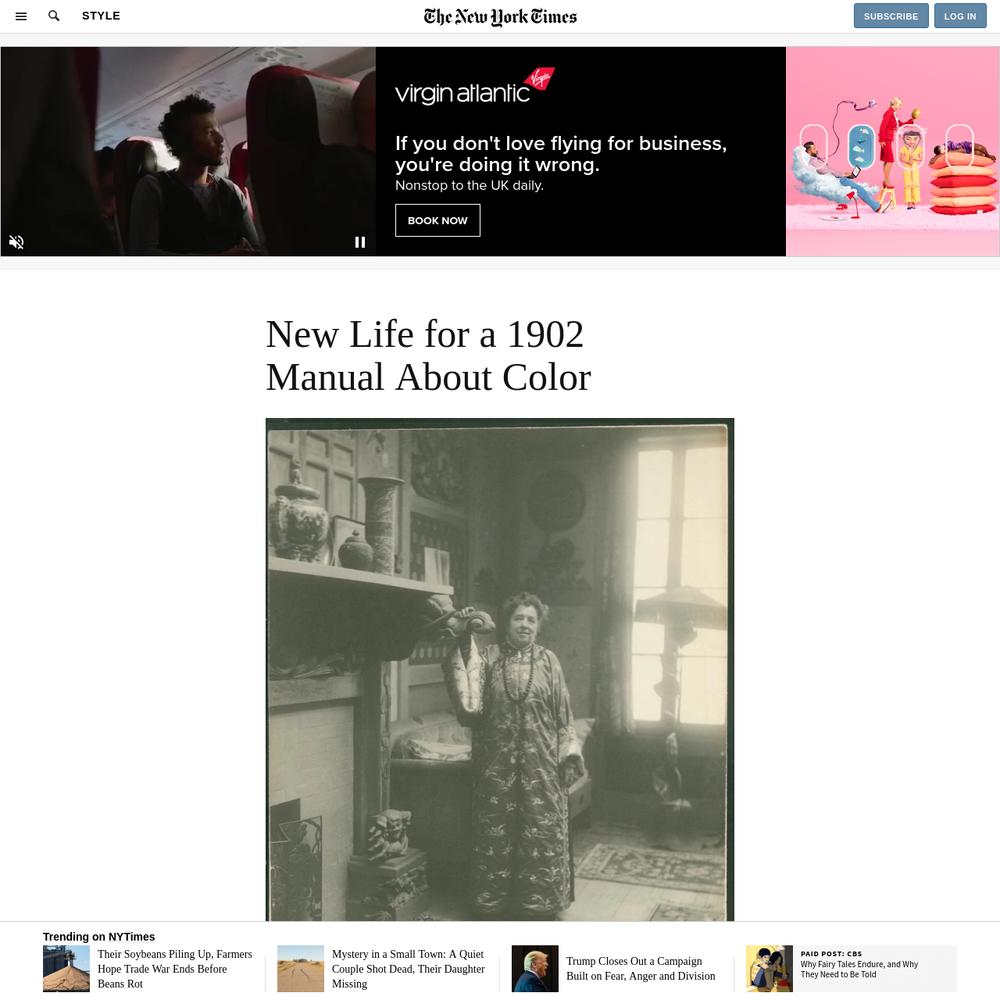Viewport: 1000px width, 1000px height.
Task: Click the pink illustrated ad panel
Action: pyautogui.click(x=892, y=151)
